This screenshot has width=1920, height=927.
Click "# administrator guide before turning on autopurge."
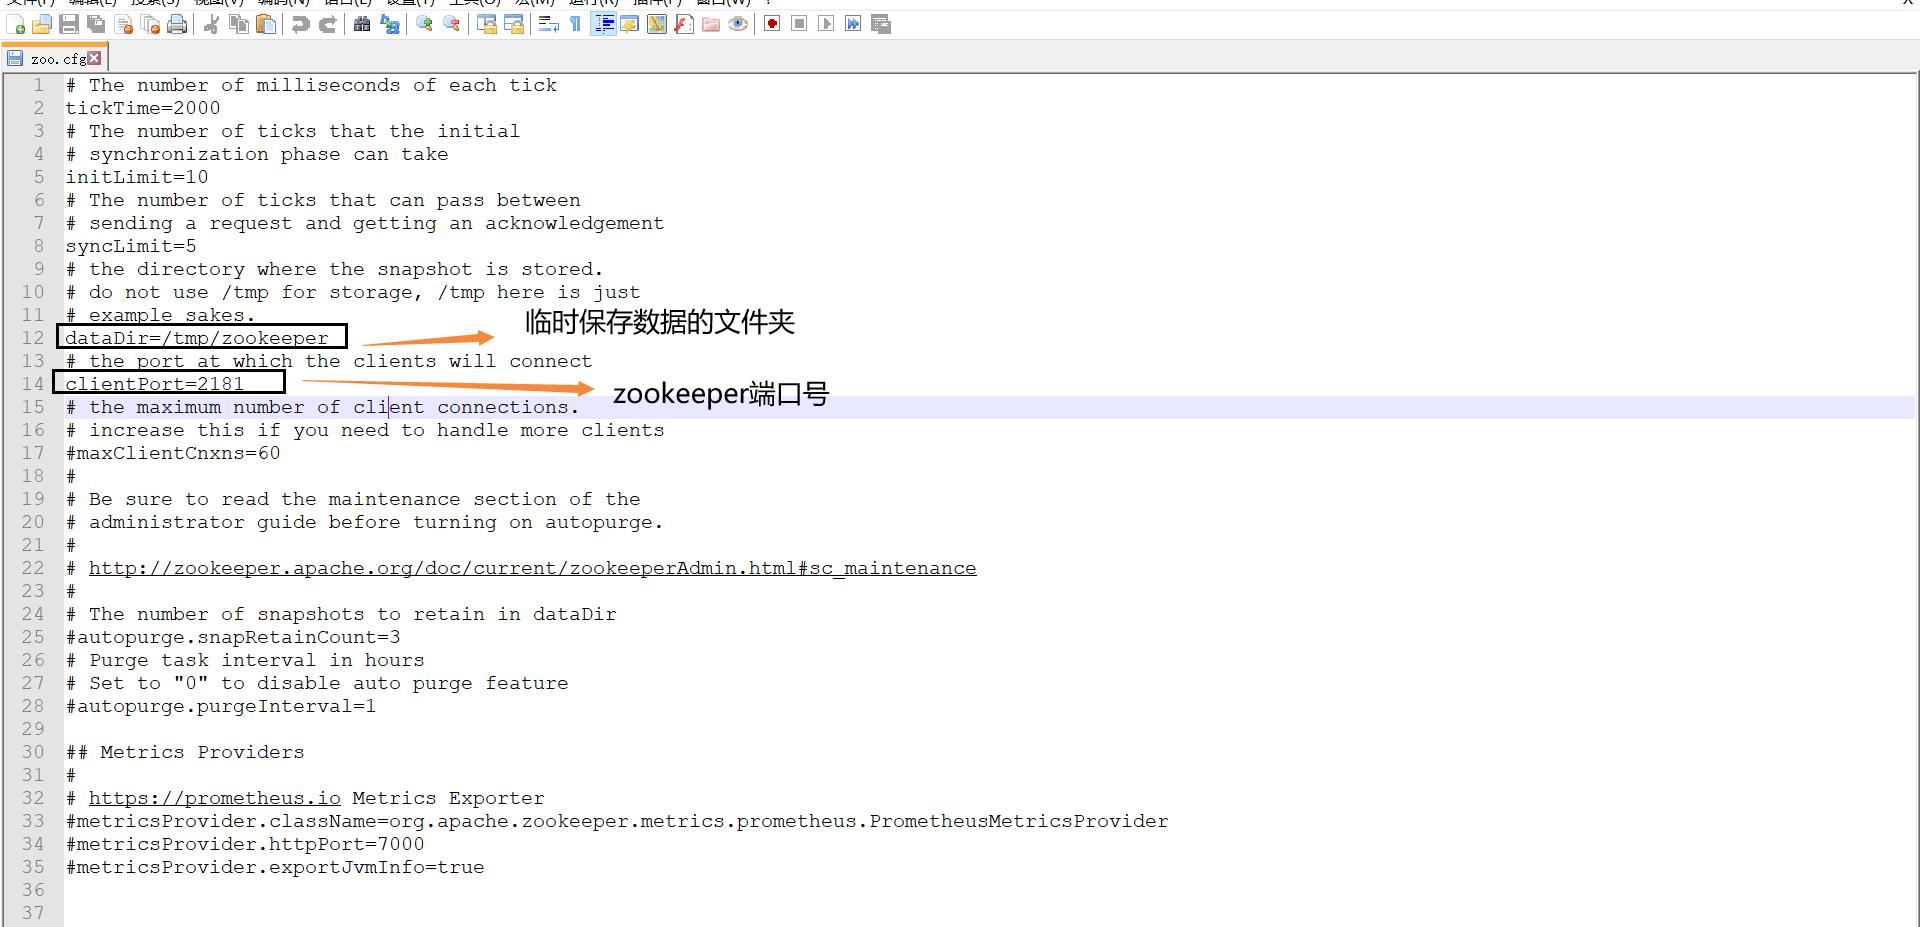point(365,522)
